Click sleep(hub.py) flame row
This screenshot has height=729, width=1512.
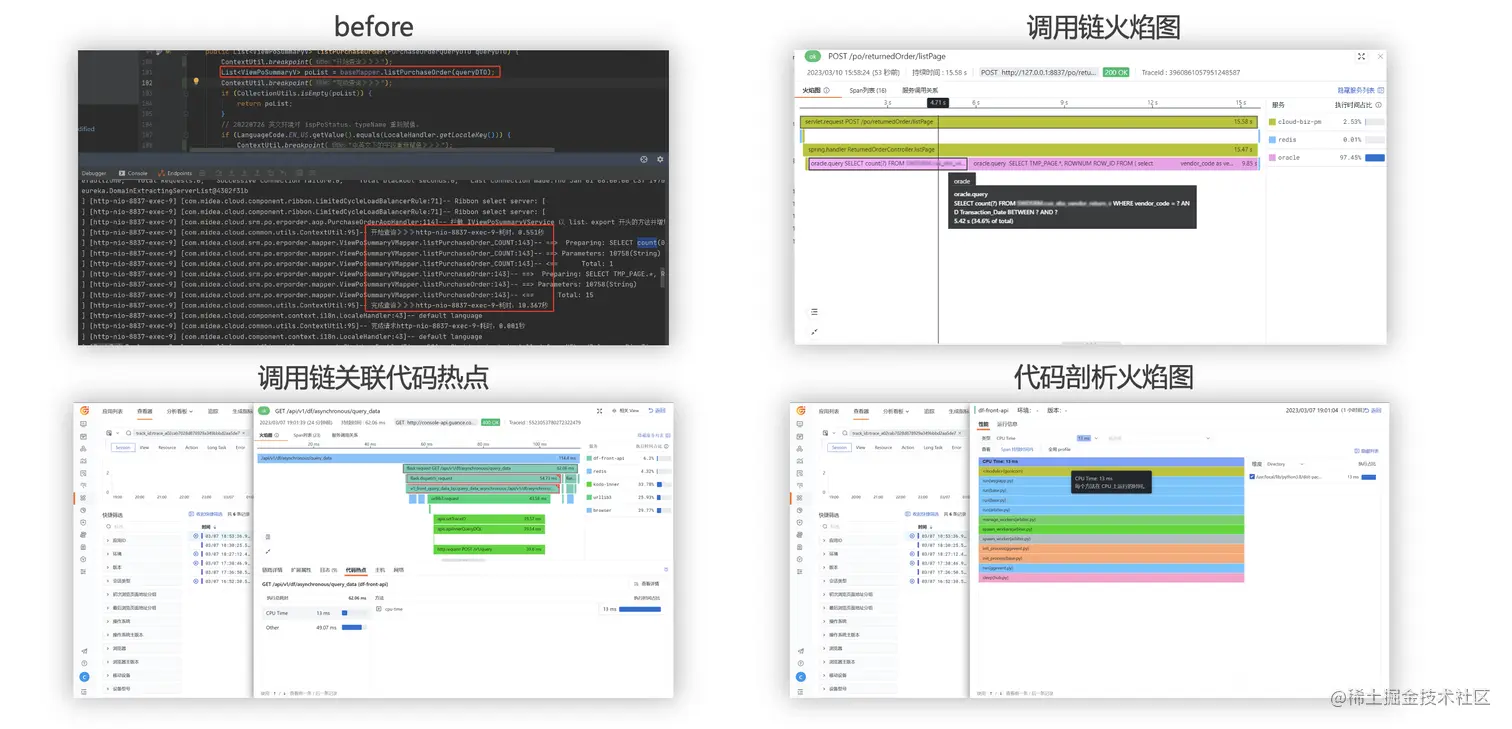point(1111,577)
